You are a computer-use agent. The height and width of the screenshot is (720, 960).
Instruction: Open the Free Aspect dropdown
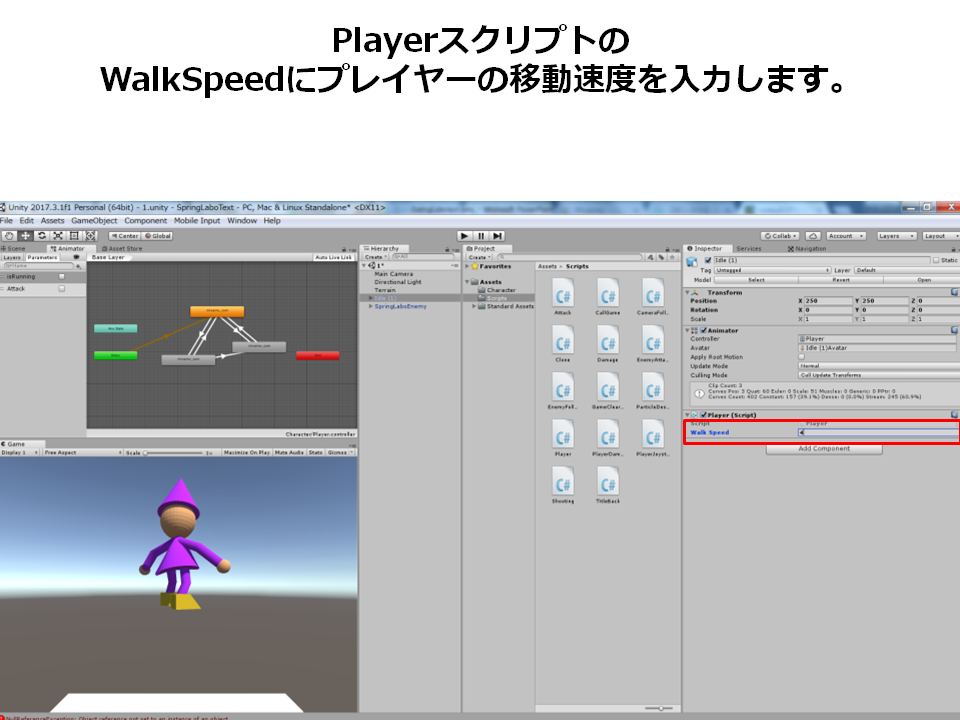83,452
